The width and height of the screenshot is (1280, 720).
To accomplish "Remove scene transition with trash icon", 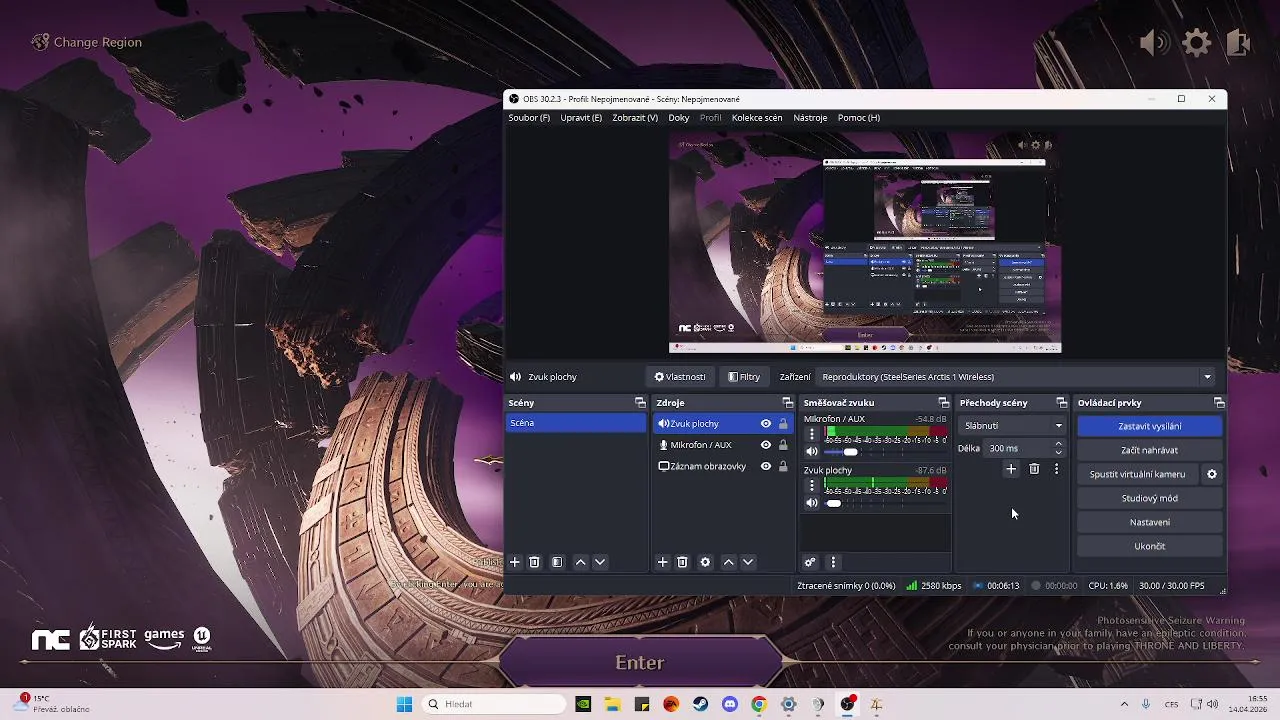I will coord(1034,469).
